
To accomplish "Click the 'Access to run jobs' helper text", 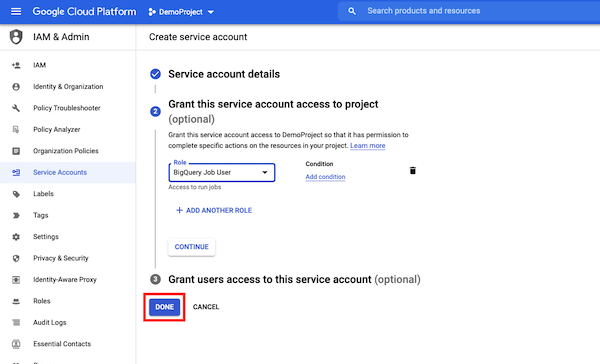I will point(195,187).
